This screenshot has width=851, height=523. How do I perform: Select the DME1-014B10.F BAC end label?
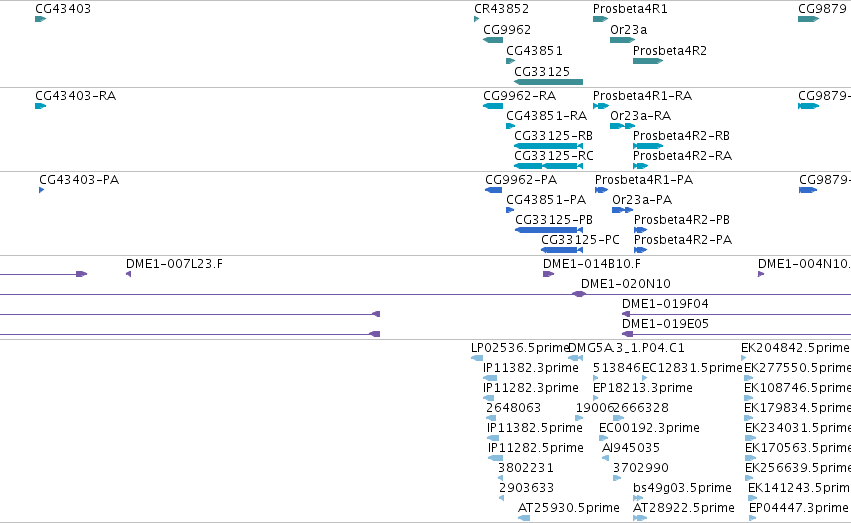pos(592,264)
